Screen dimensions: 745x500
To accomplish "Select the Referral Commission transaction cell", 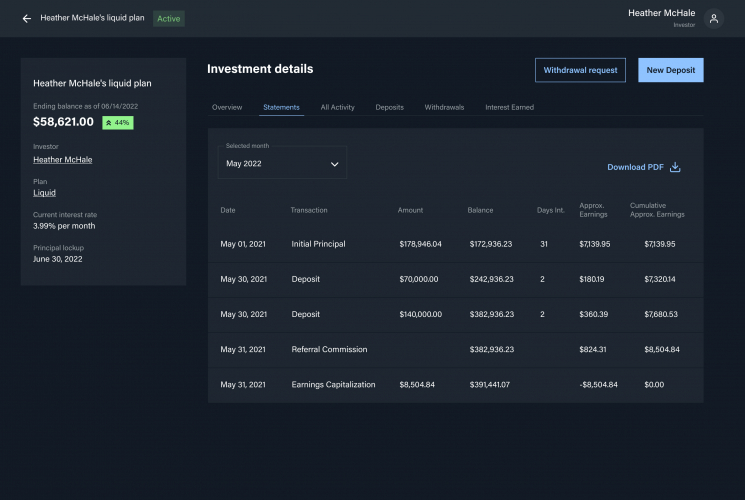I will tap(329, 349).
